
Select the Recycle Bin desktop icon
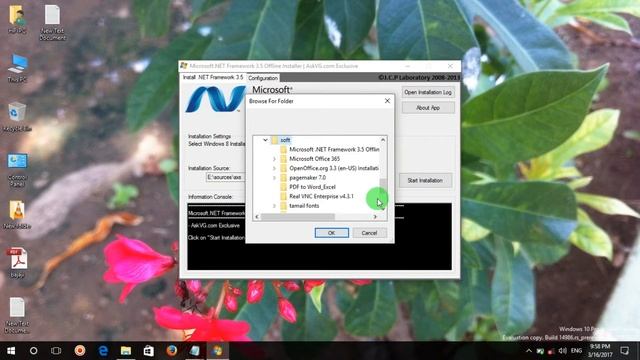pyautogui.click(x=17, y=117)
